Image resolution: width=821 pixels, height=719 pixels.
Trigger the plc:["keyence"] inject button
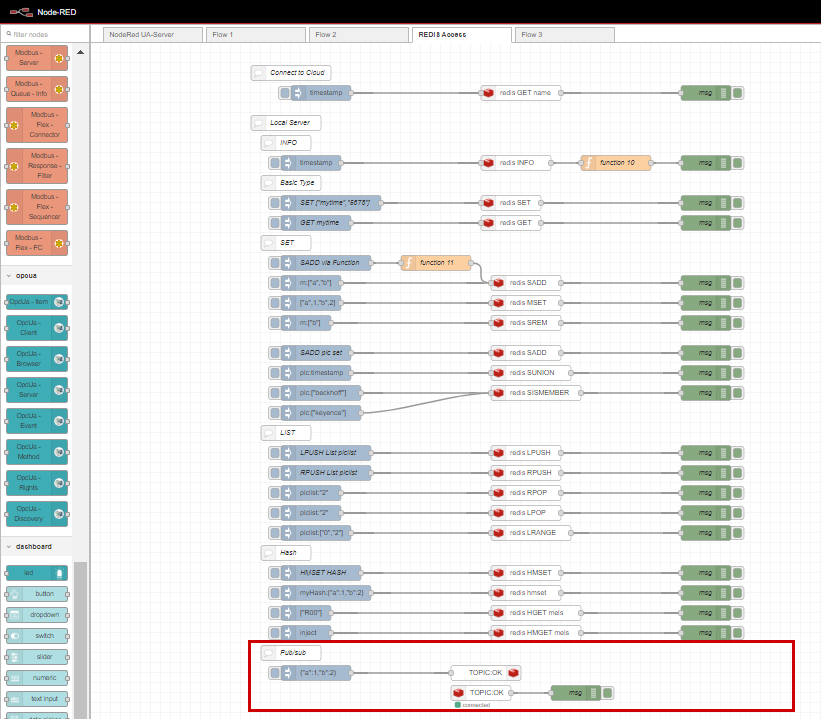click(274, 413)
